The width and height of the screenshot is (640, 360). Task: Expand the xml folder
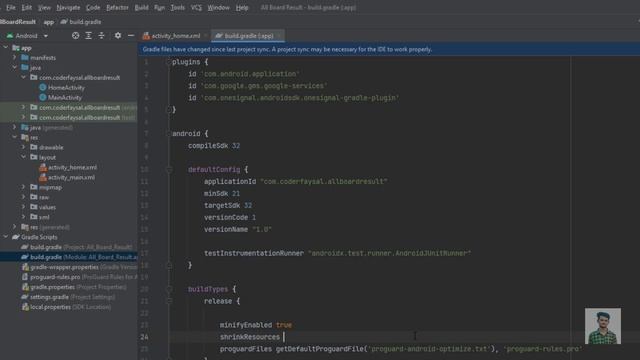point(24,217)
